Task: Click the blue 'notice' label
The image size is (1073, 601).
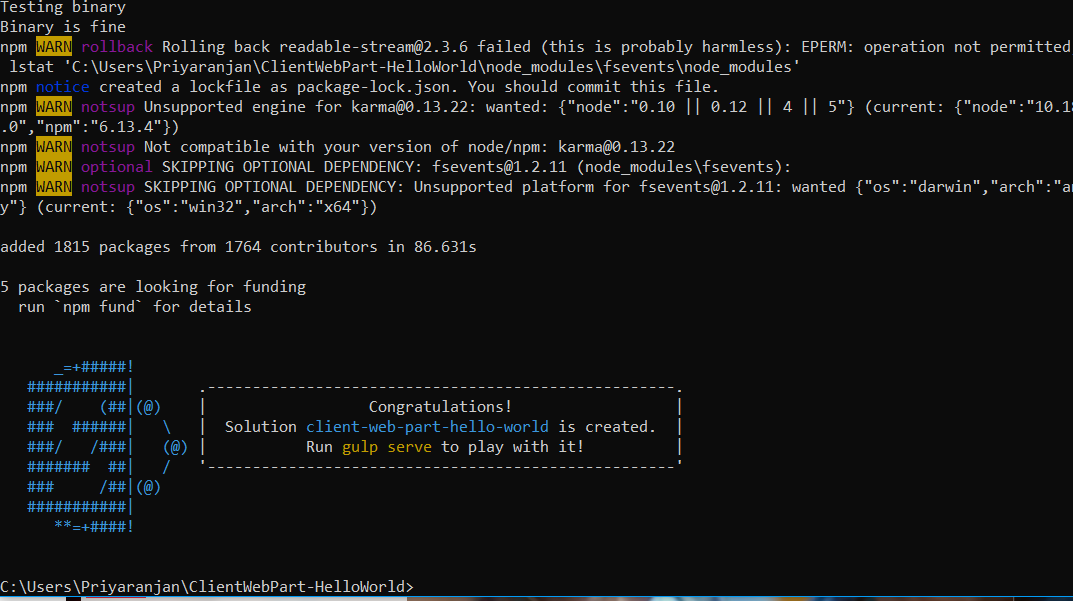Action: point(62,87)
